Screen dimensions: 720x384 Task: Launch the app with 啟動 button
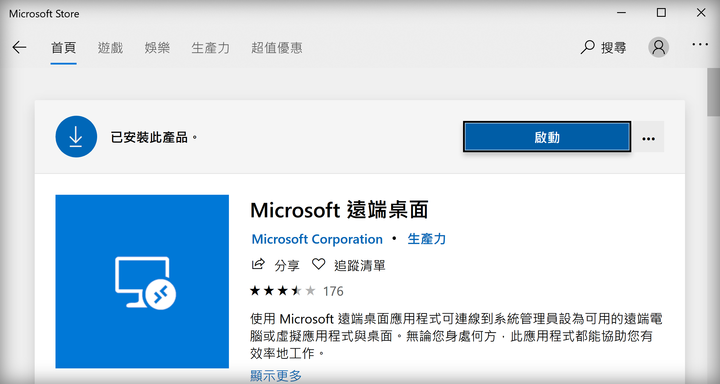pyautogui.click(x=547, y=137)
